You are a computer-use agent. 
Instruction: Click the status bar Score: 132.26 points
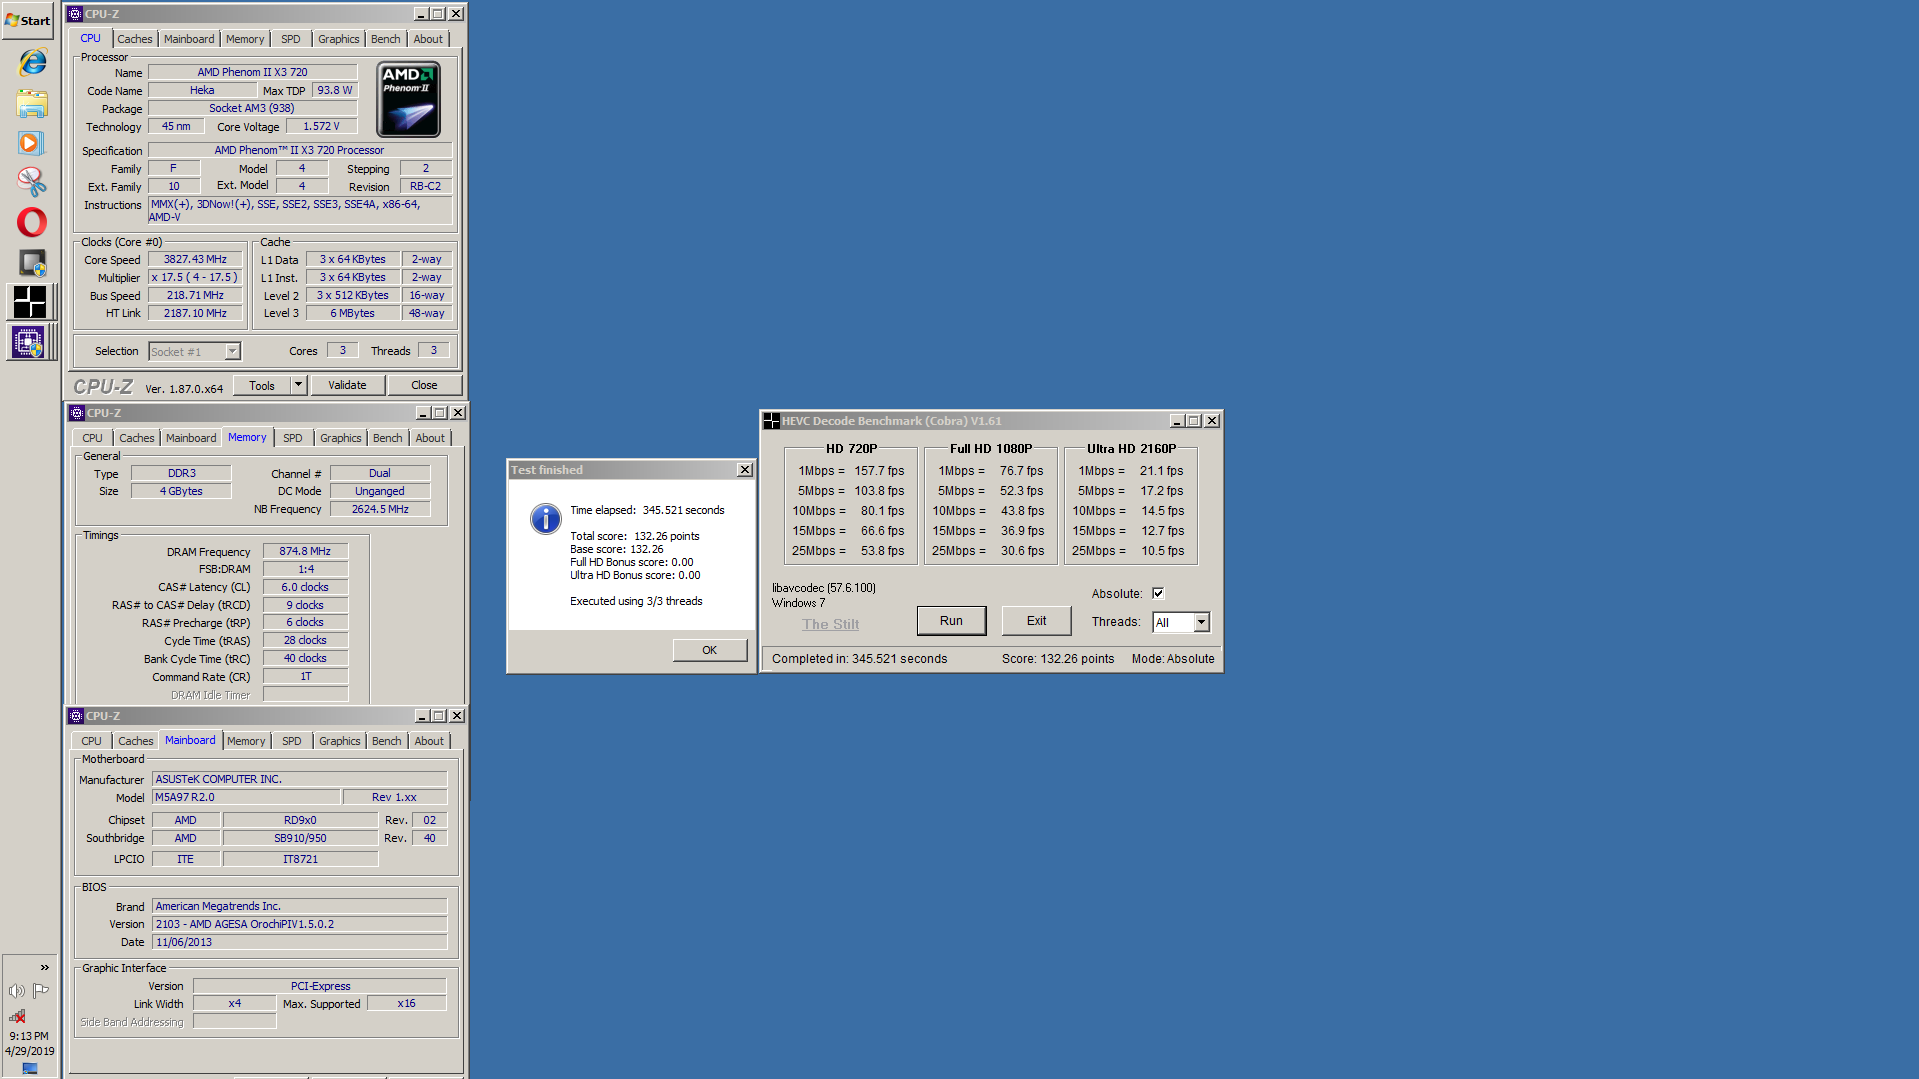coord(1058,659)
